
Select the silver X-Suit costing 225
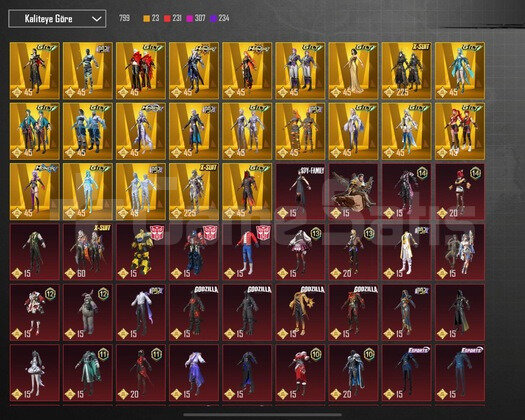(194, 192)
